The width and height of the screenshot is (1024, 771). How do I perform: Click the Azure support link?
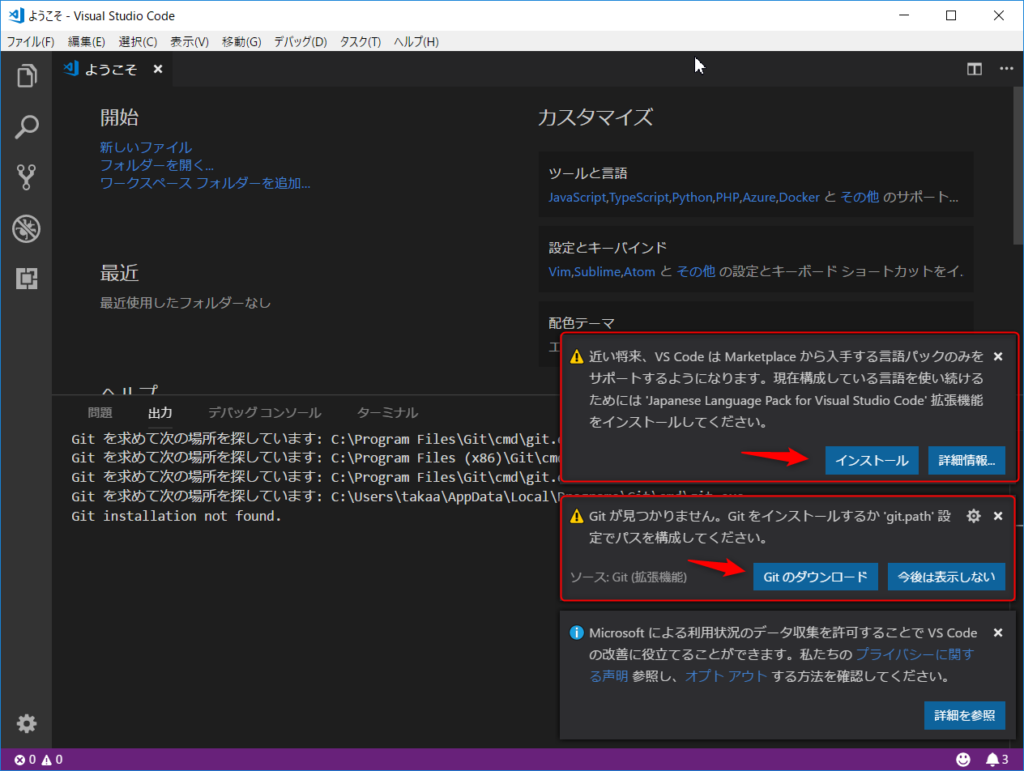tap(759, 197)
